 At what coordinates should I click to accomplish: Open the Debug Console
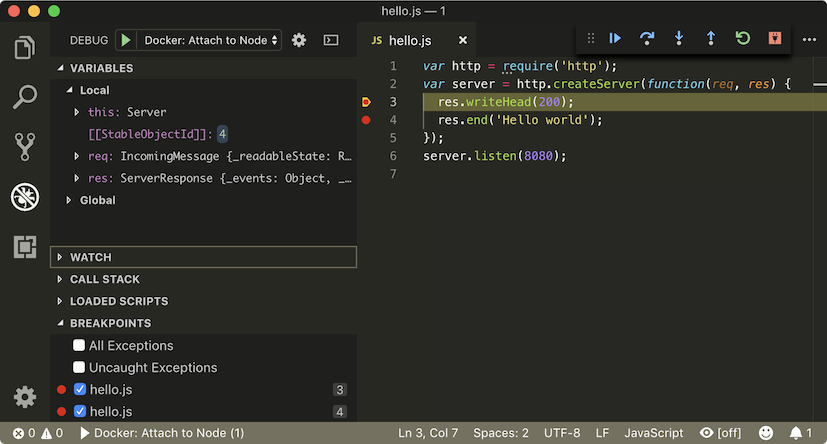(331, 40)
